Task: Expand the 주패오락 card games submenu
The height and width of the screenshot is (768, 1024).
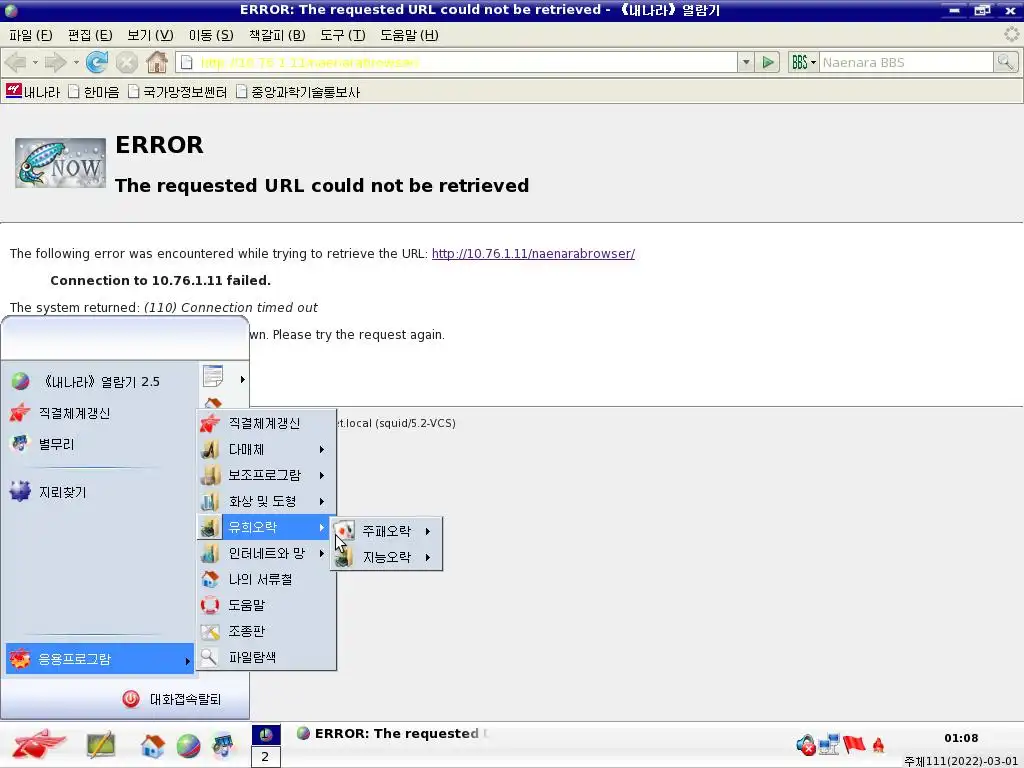Action: tap(387, 531)
